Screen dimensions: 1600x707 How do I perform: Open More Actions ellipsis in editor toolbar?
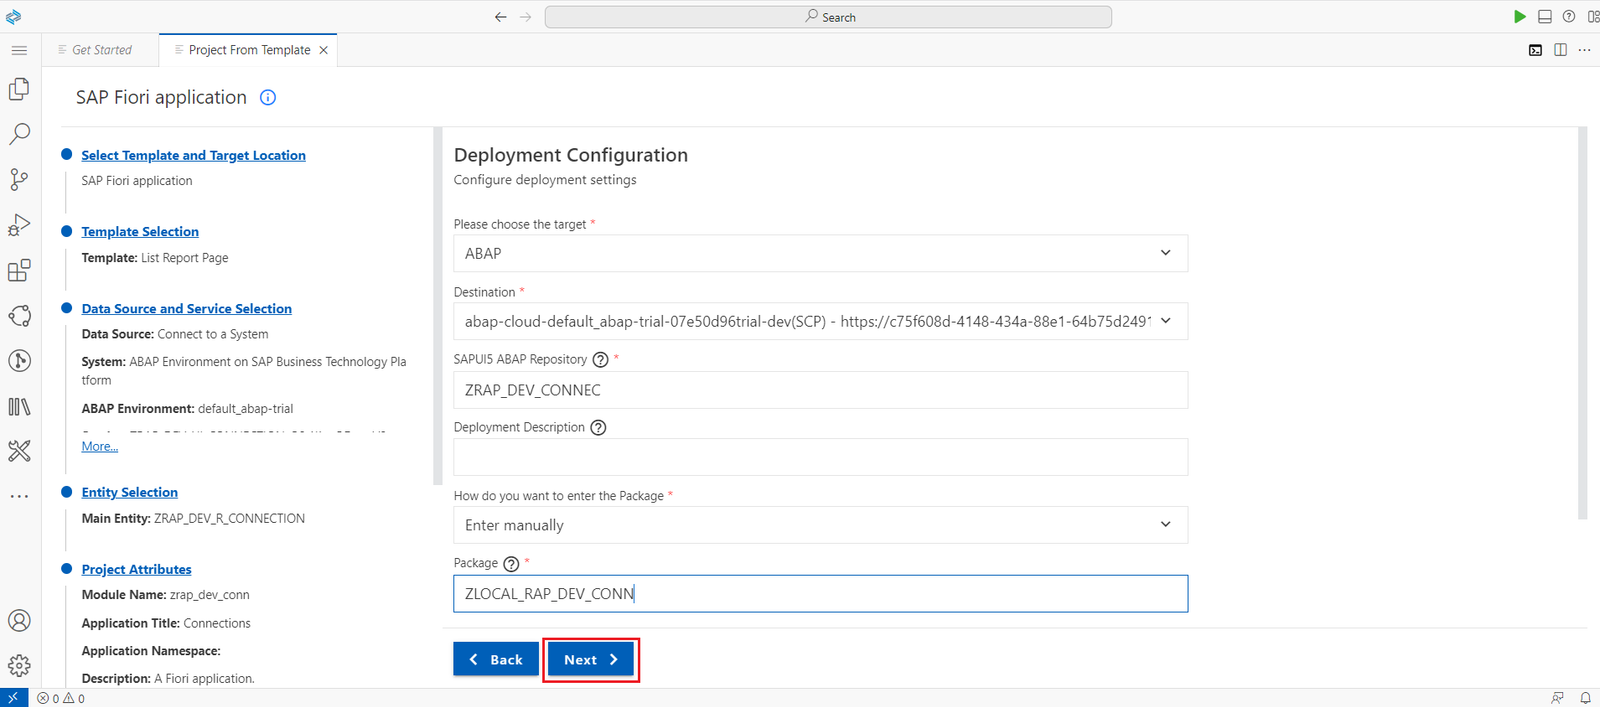pos(1585,50)
